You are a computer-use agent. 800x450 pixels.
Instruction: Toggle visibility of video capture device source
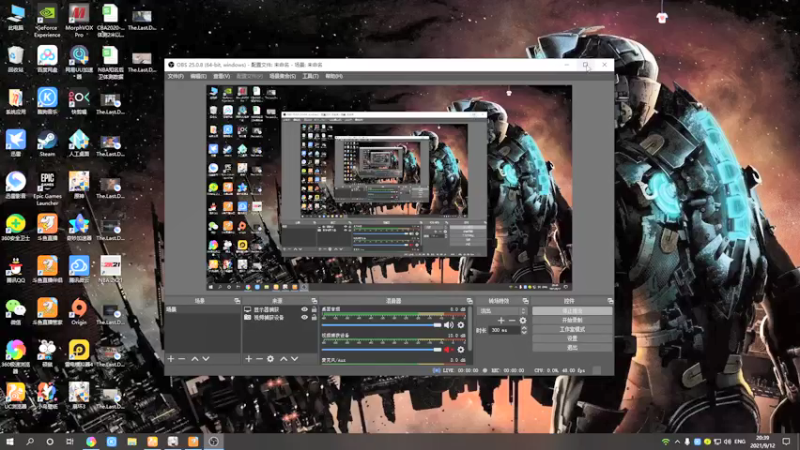click(305, 317)
